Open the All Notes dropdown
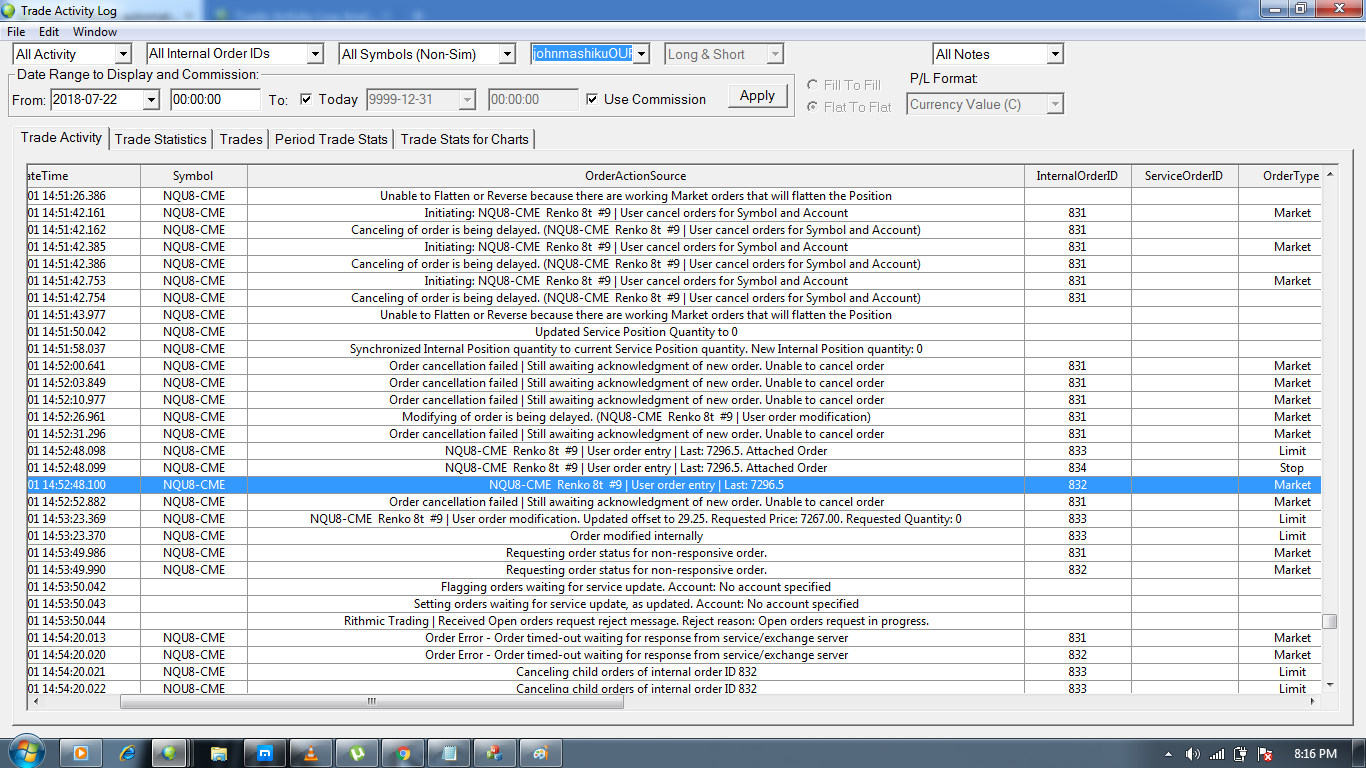The image size is (1366, 768). [x=1055, y=54]
